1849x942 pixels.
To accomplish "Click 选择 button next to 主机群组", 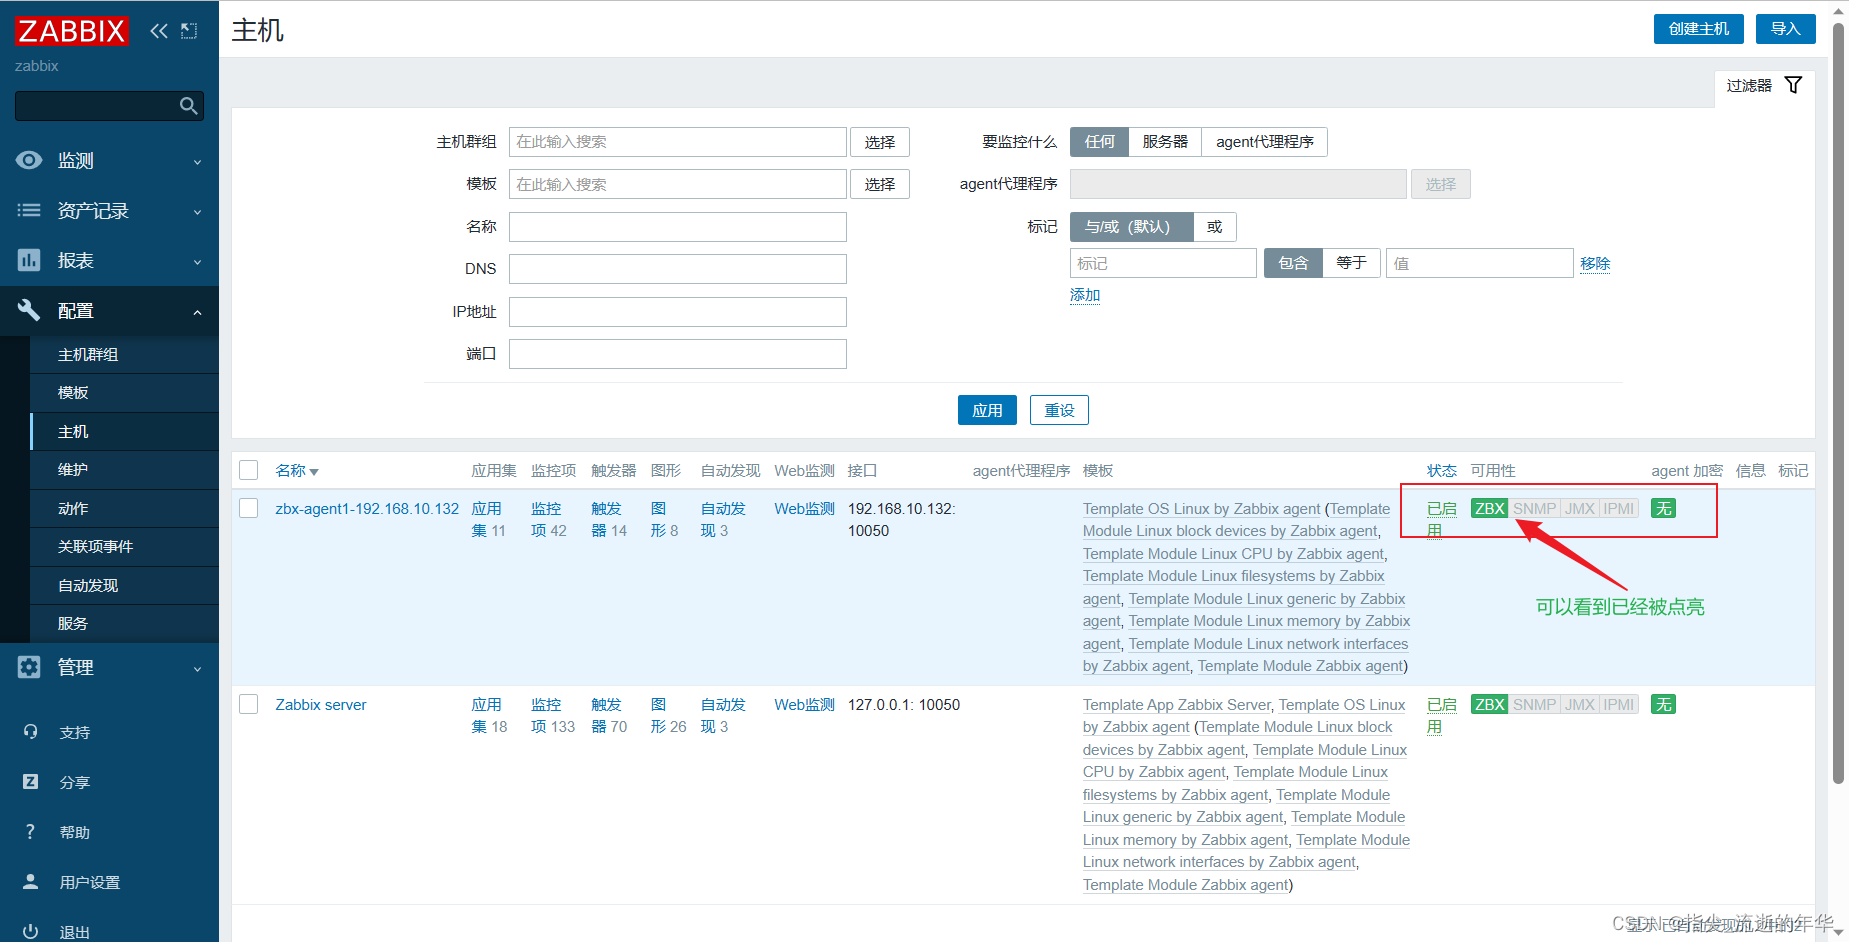I will pos(880,142).
